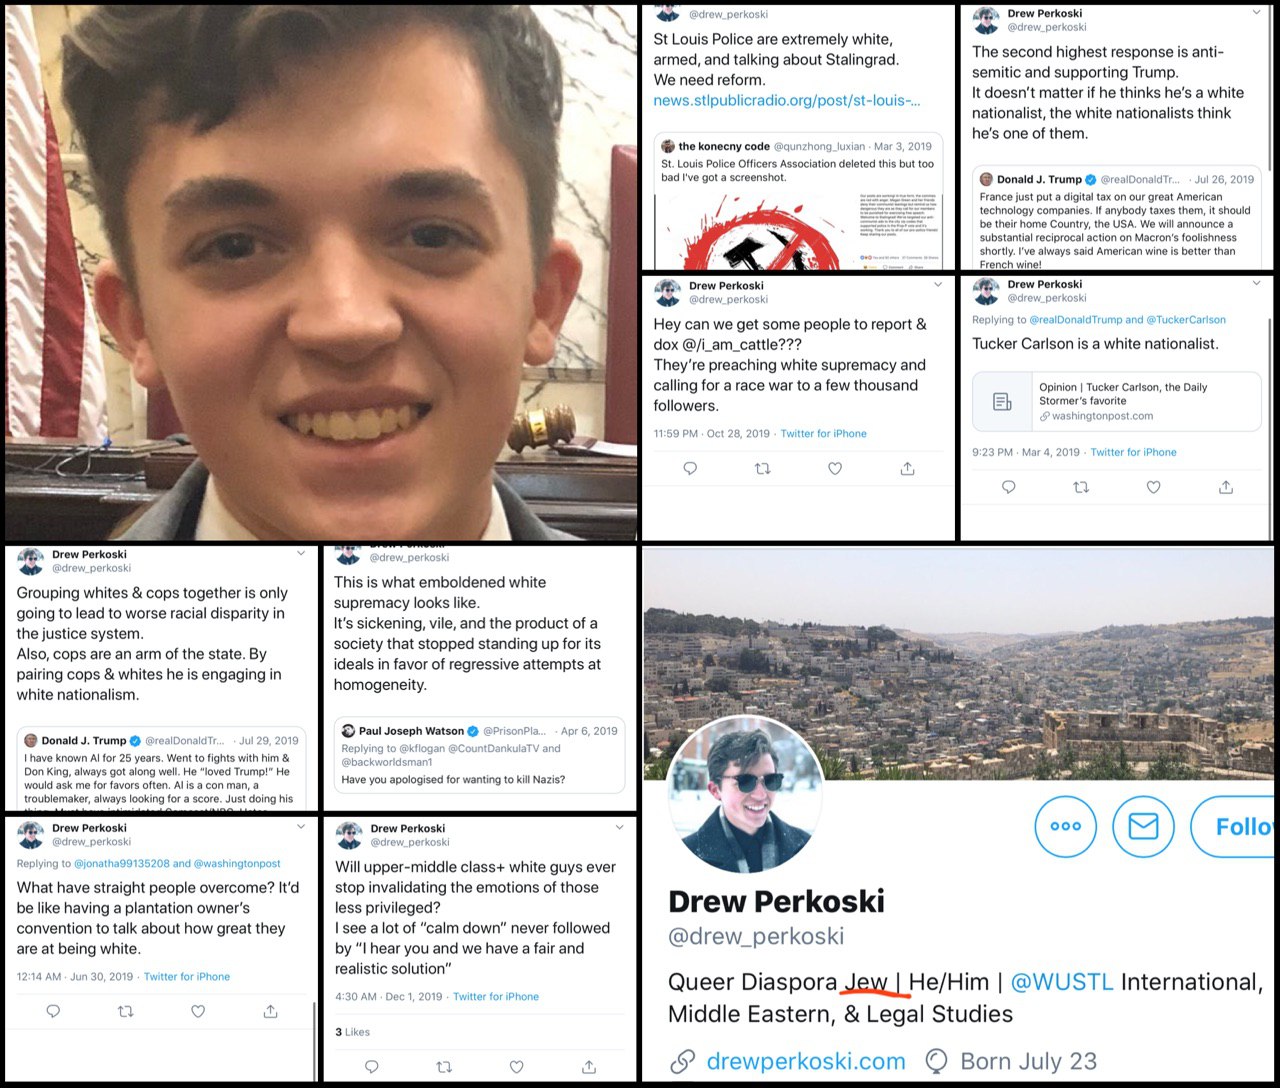The image size is (1280, 1088).
Task: Expand chevron menu on Tucker Carlson tweet
Action: point(1257,283)
